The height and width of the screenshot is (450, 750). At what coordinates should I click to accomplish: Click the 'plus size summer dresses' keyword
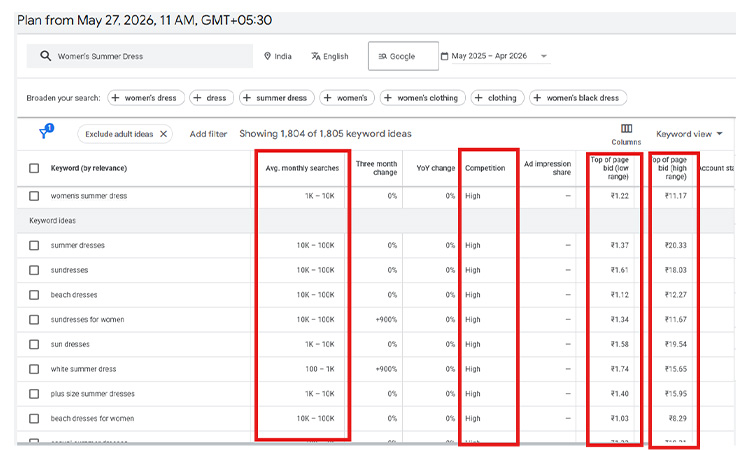click(92, 394)
